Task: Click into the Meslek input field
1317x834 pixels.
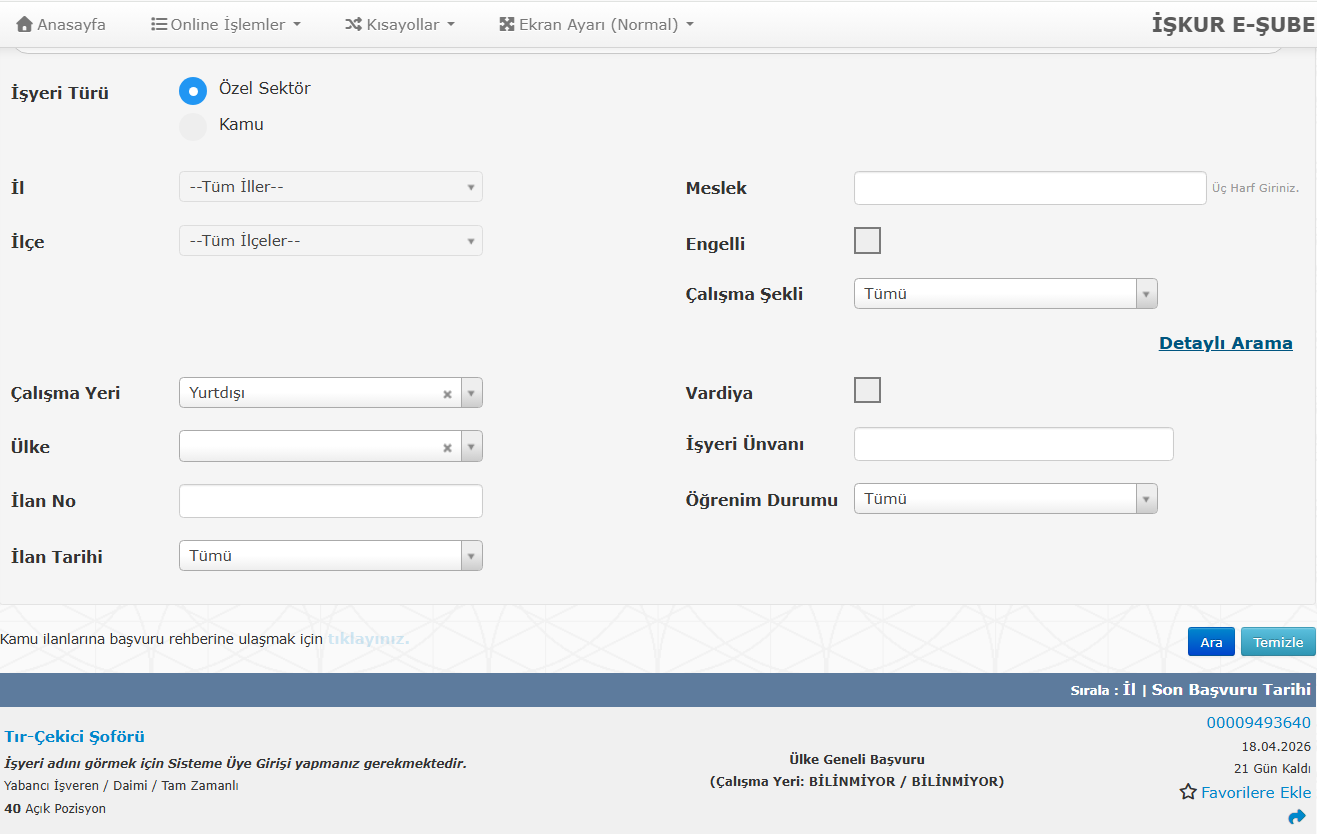Action: point(1029,188)
